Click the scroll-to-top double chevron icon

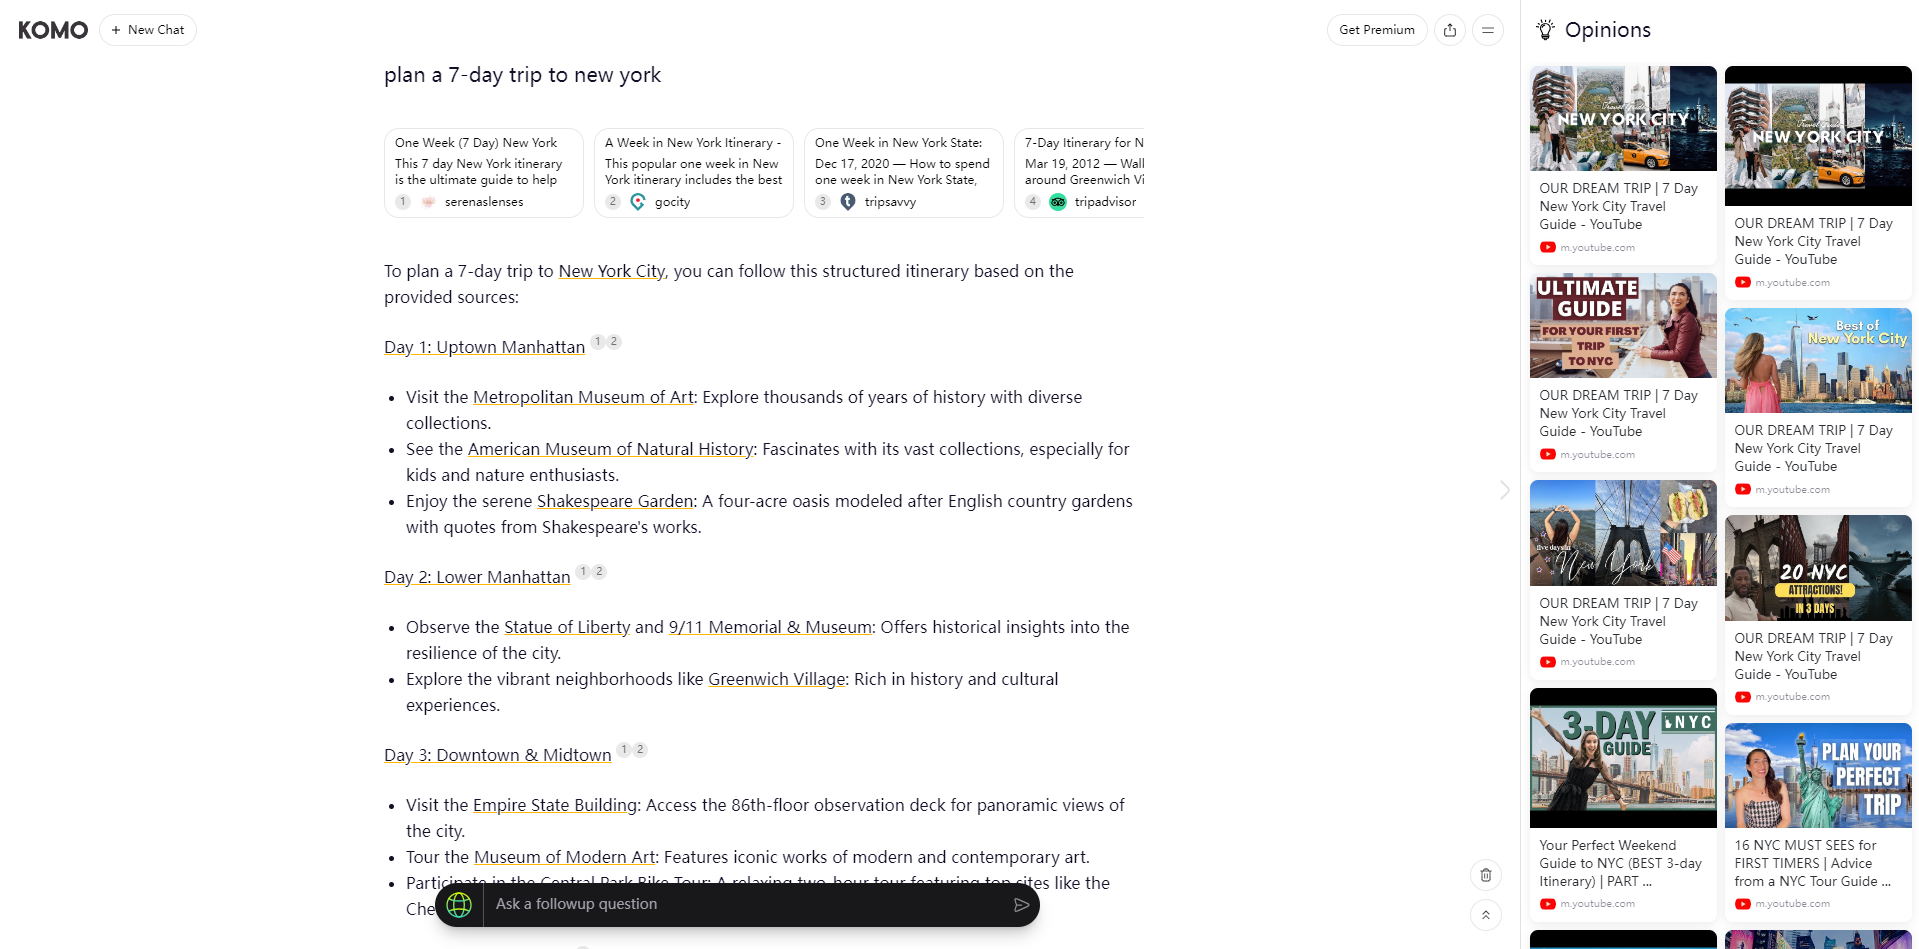click(x=1486, y=914)
